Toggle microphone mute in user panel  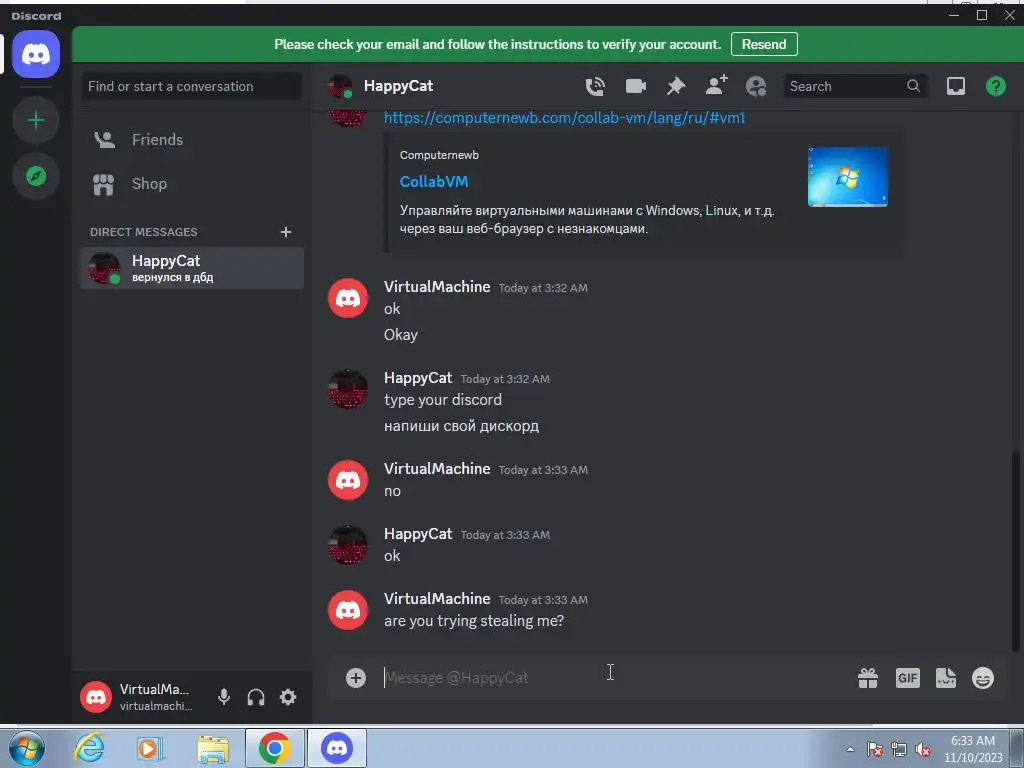point(224,697)
